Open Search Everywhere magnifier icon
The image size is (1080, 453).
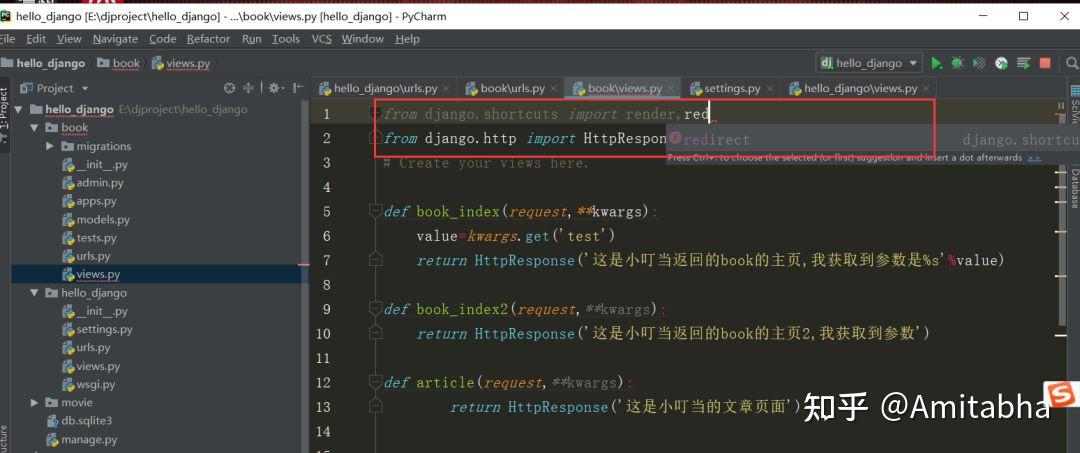point(1072,63)
